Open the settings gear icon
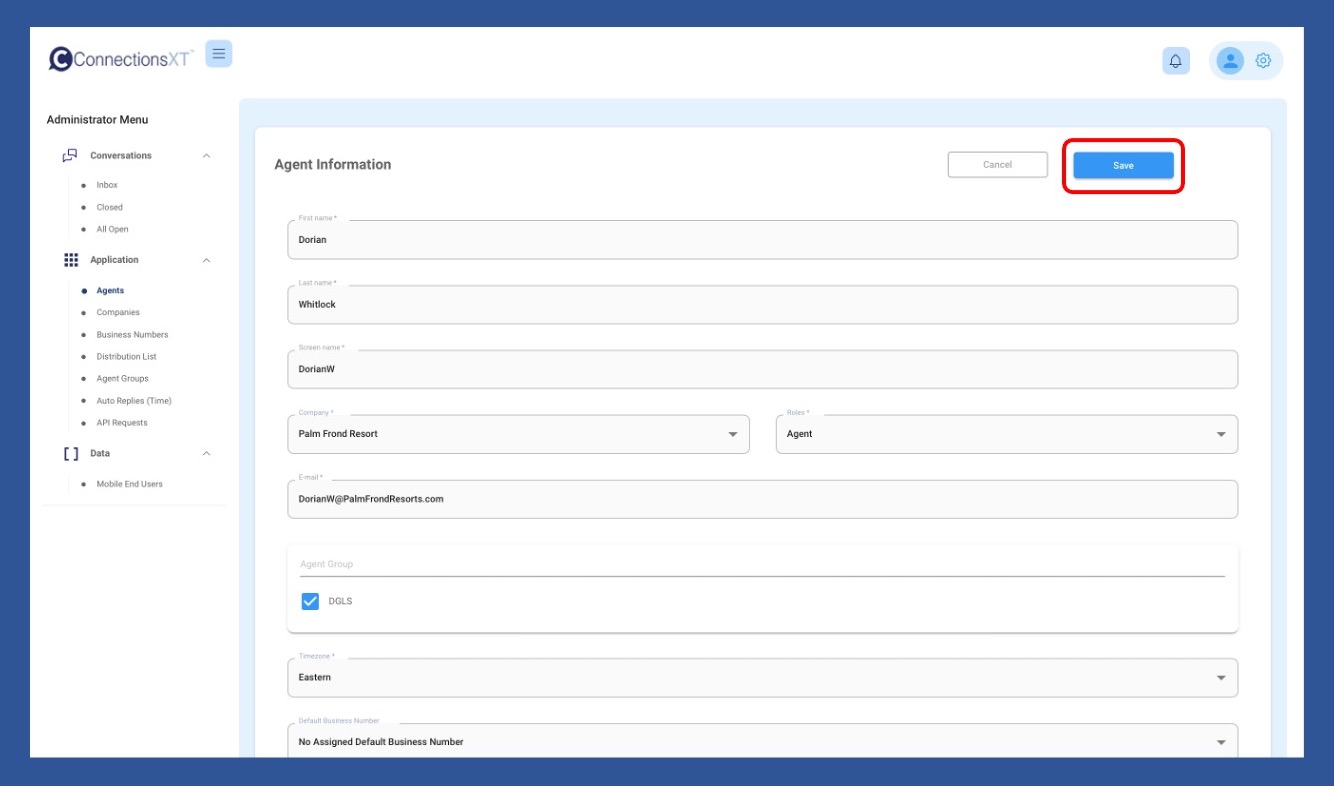The width and height of the screenshot is (1334, 786). (1263, 61)
